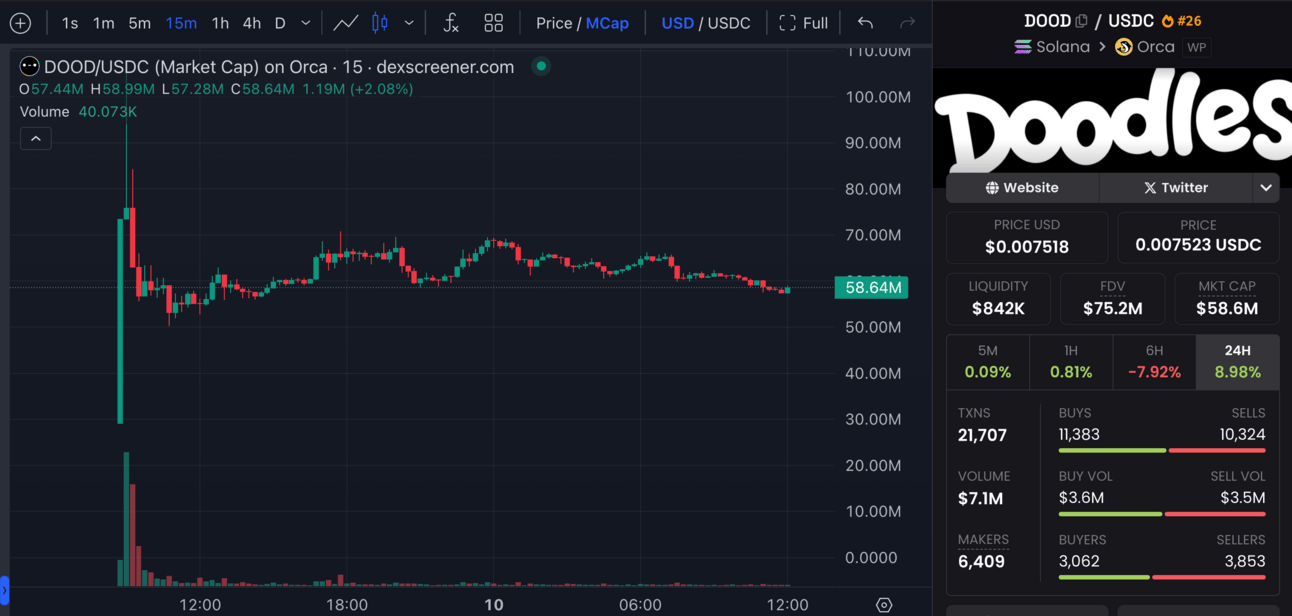Screen dimensions: 1292x616
Task: Click the DOOD token logo in legend
Action: point(30,66)
